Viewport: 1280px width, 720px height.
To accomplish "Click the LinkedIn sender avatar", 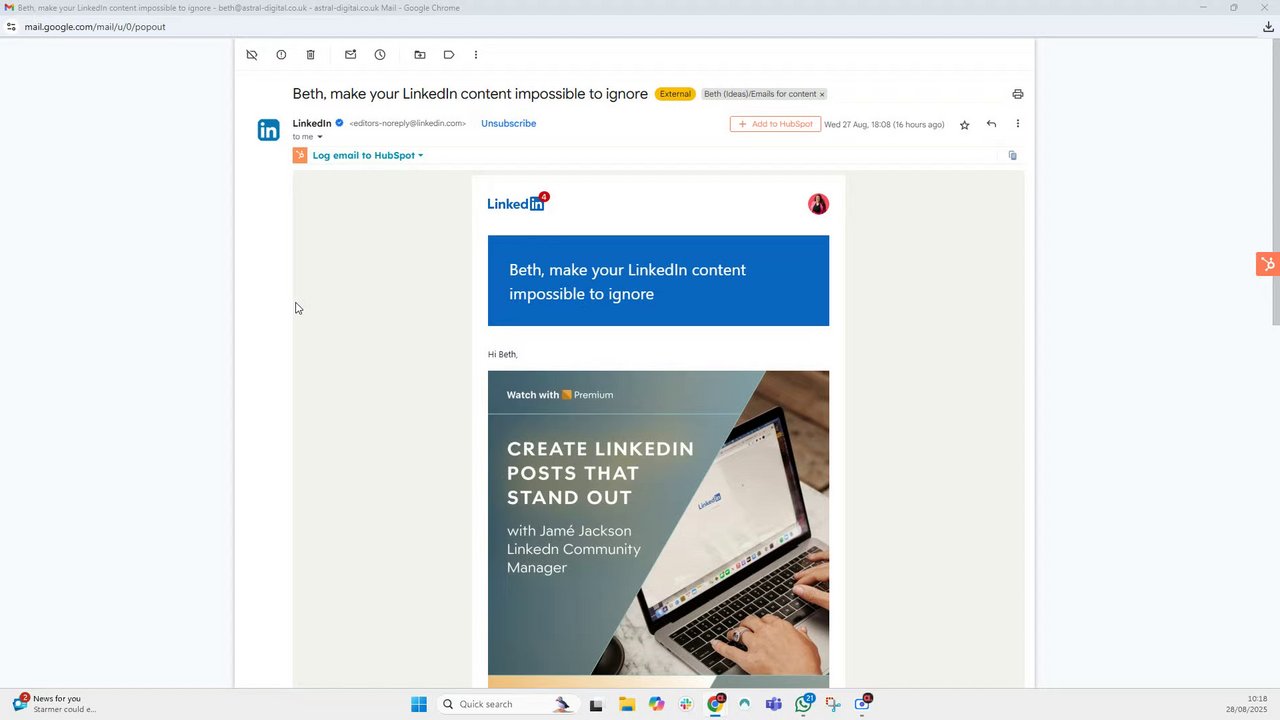I will coord(269,130).
